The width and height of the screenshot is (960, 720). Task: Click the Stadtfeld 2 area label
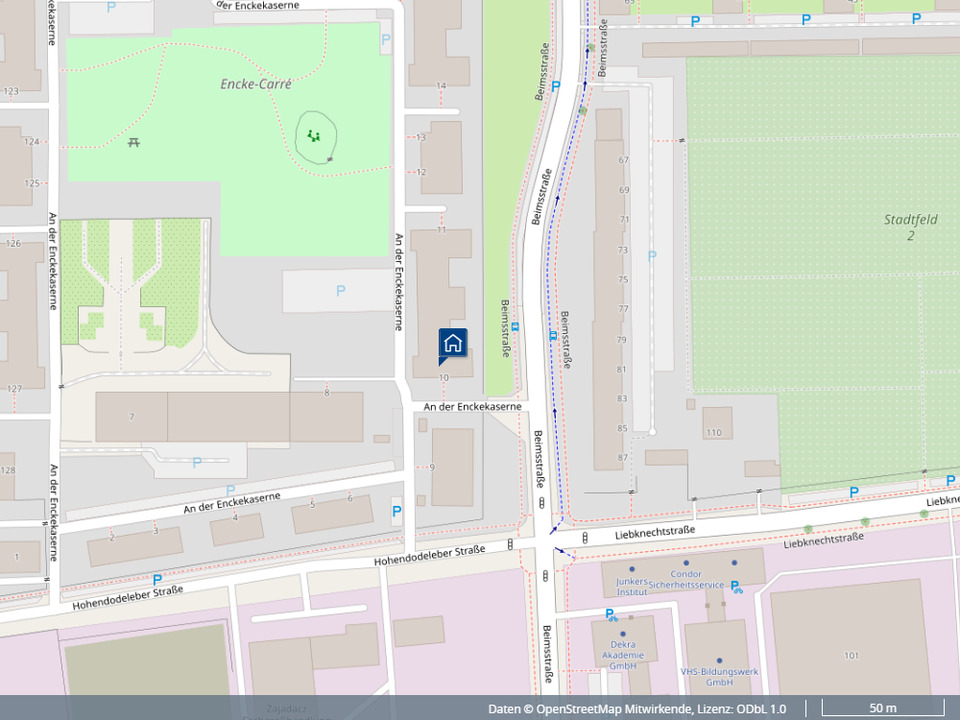pos(910,227)
